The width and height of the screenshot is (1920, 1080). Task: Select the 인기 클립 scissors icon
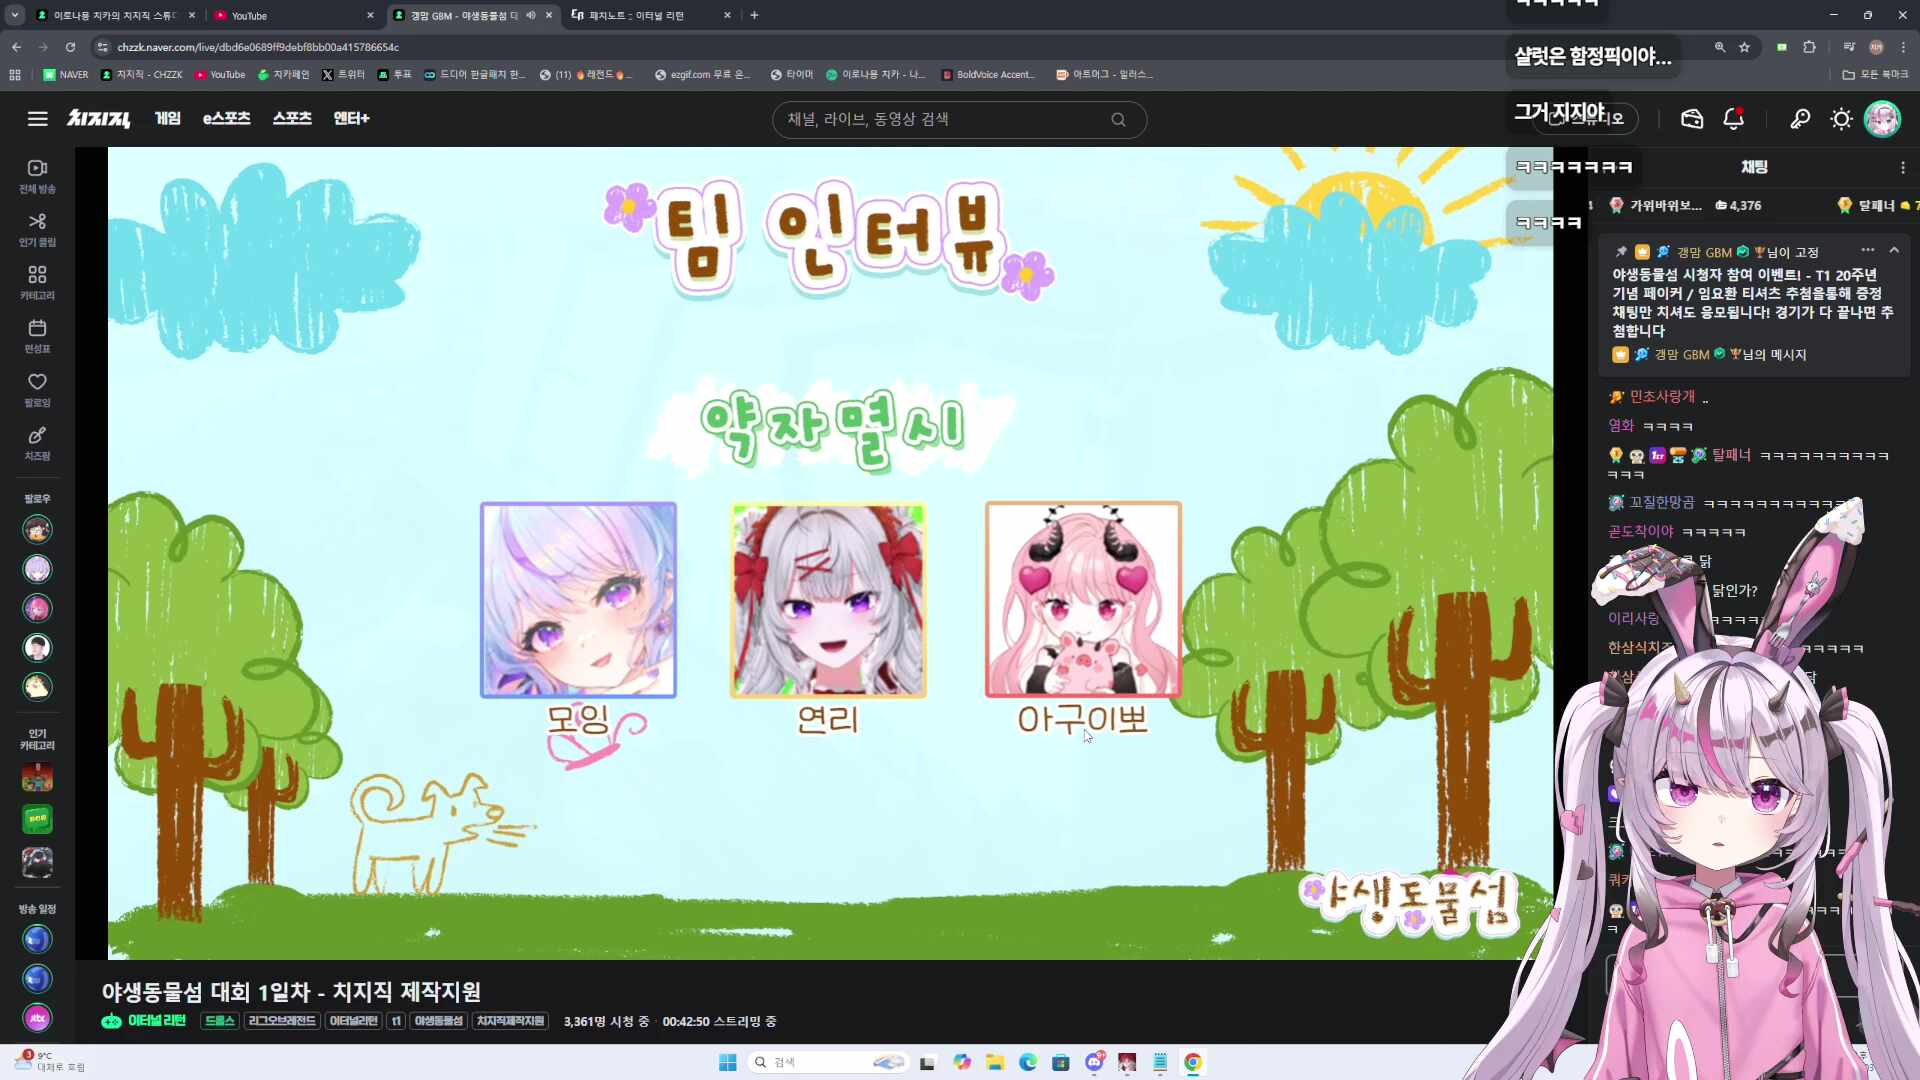click(36, 228)
